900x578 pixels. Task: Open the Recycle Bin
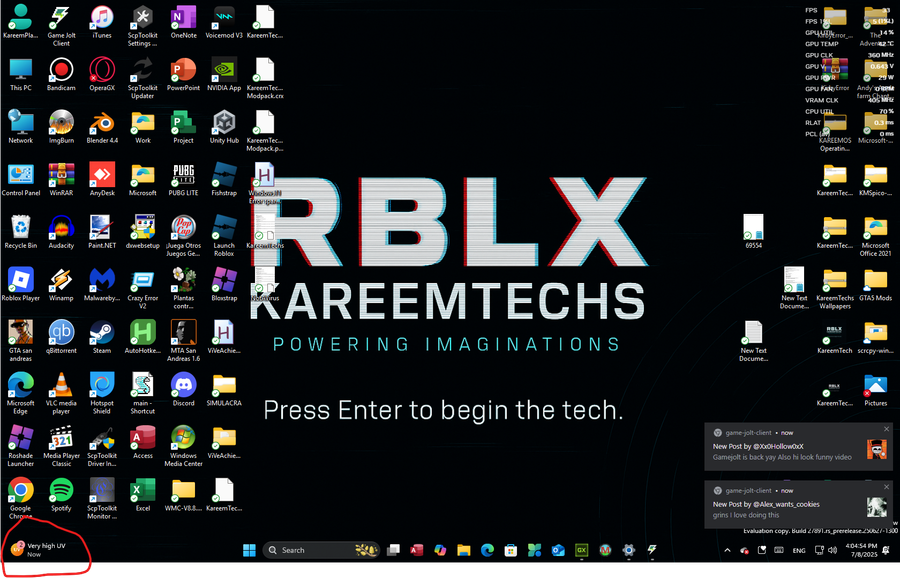click(x=21, y=232)
